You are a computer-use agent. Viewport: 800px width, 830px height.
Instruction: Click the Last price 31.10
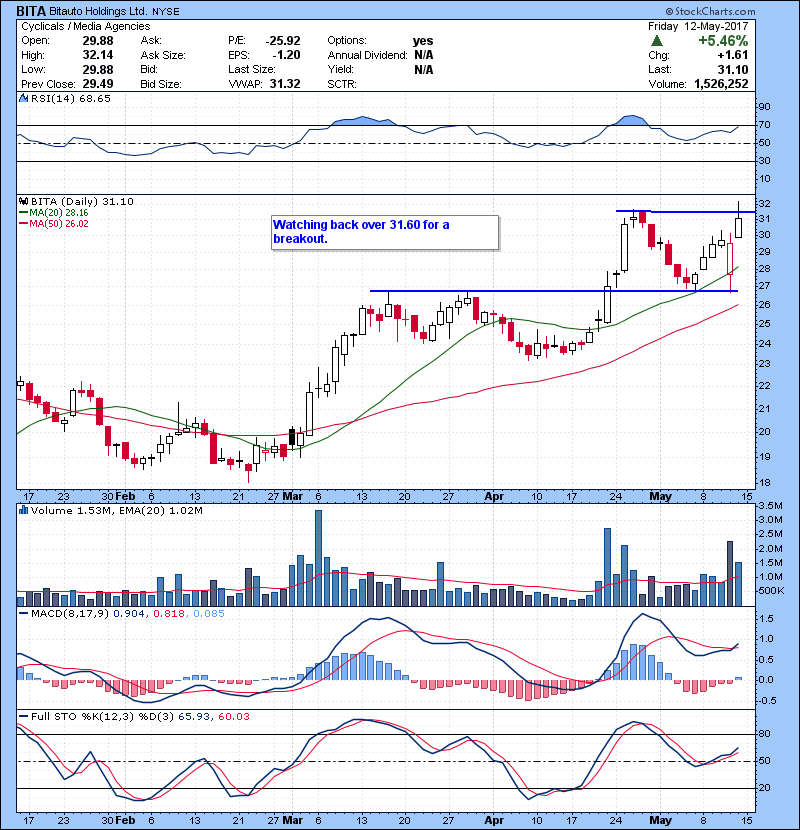733,69
